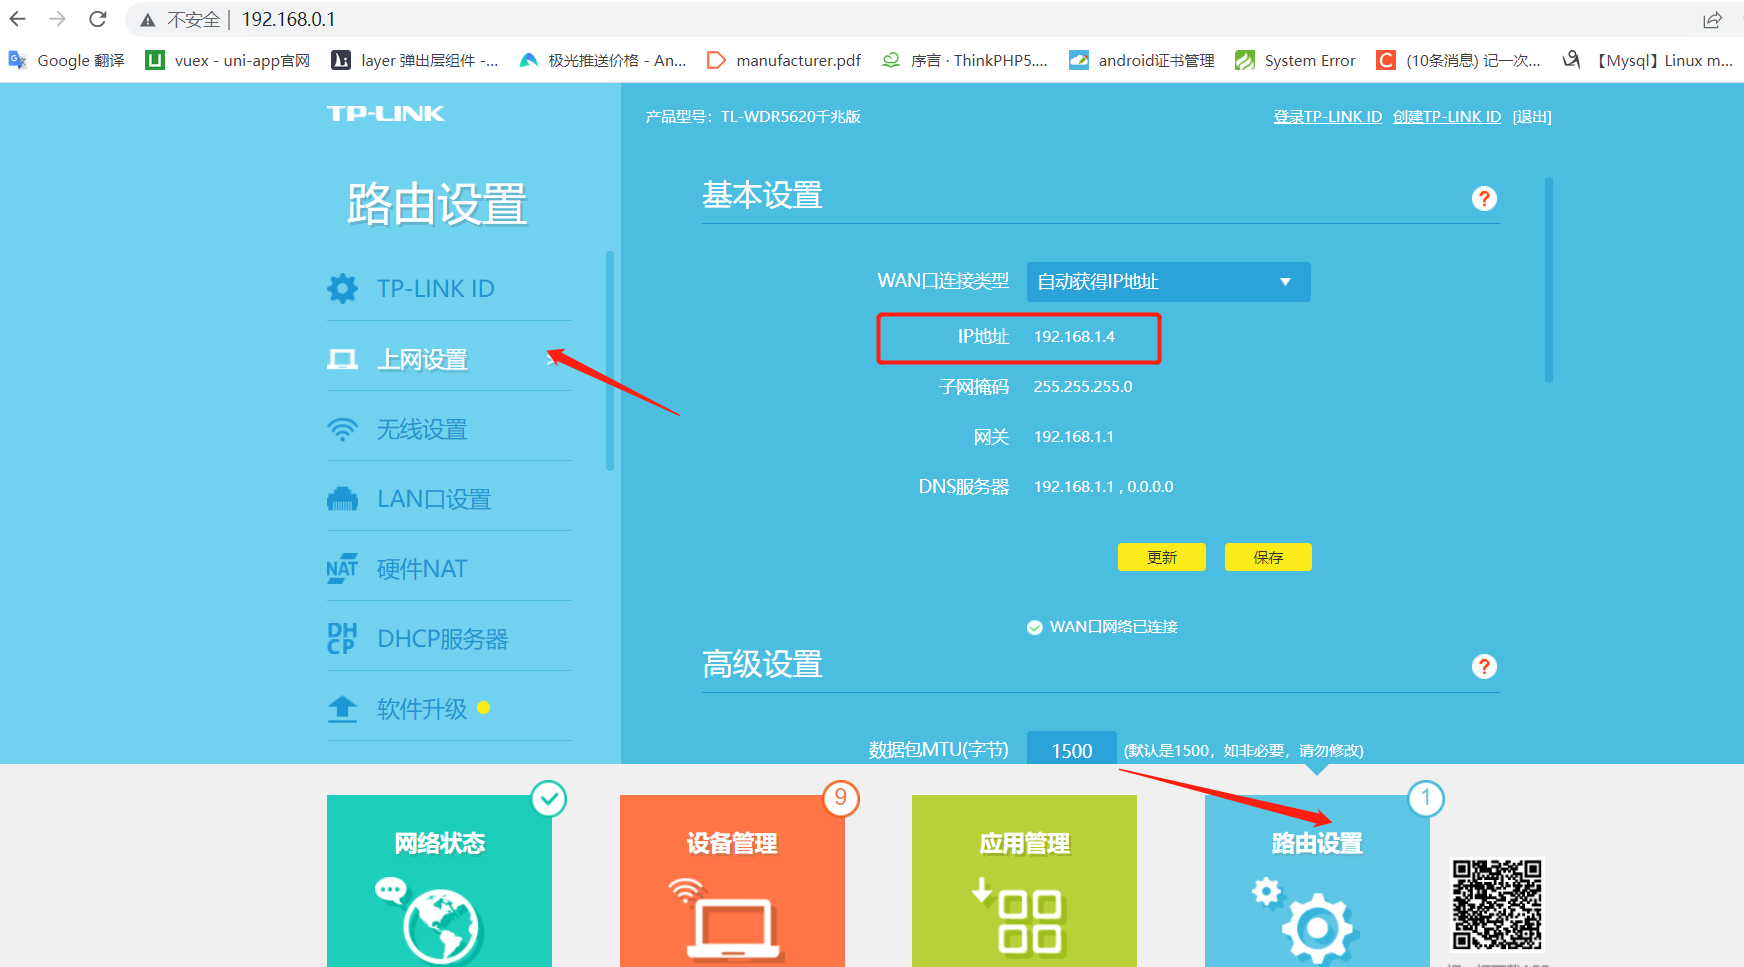Reload the router admin page

point(98,19)
